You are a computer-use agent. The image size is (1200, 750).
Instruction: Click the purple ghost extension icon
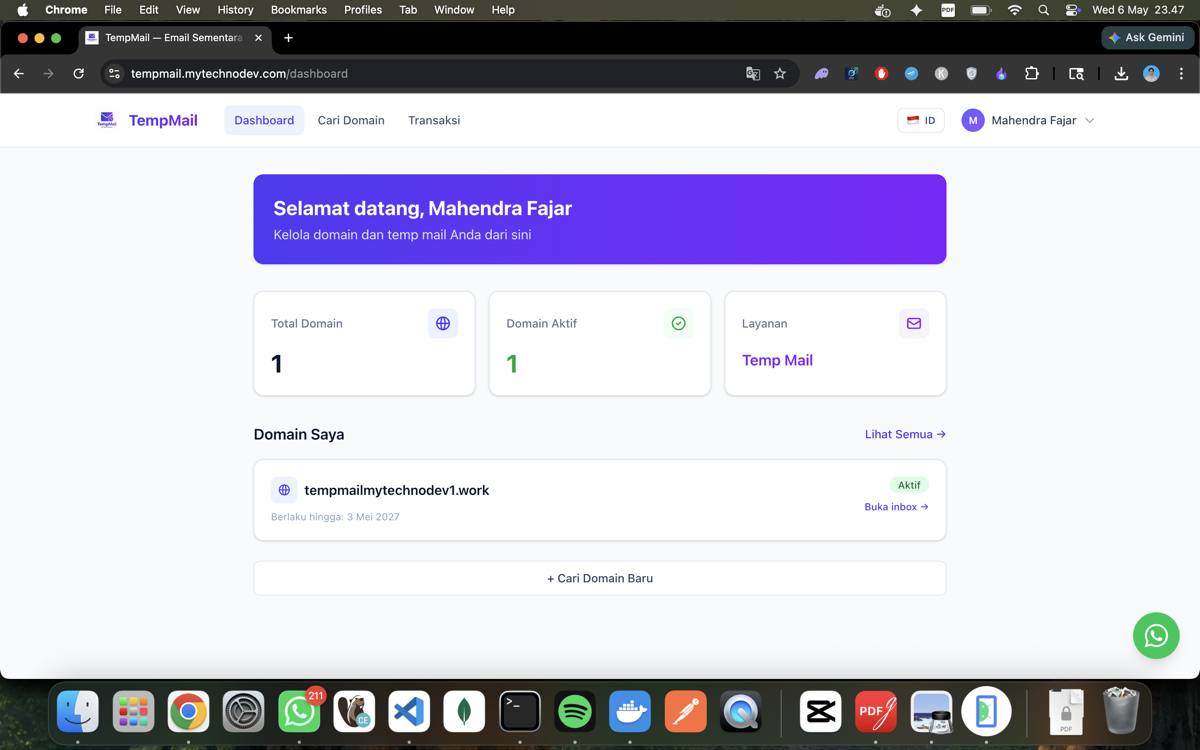pos(821,73)
